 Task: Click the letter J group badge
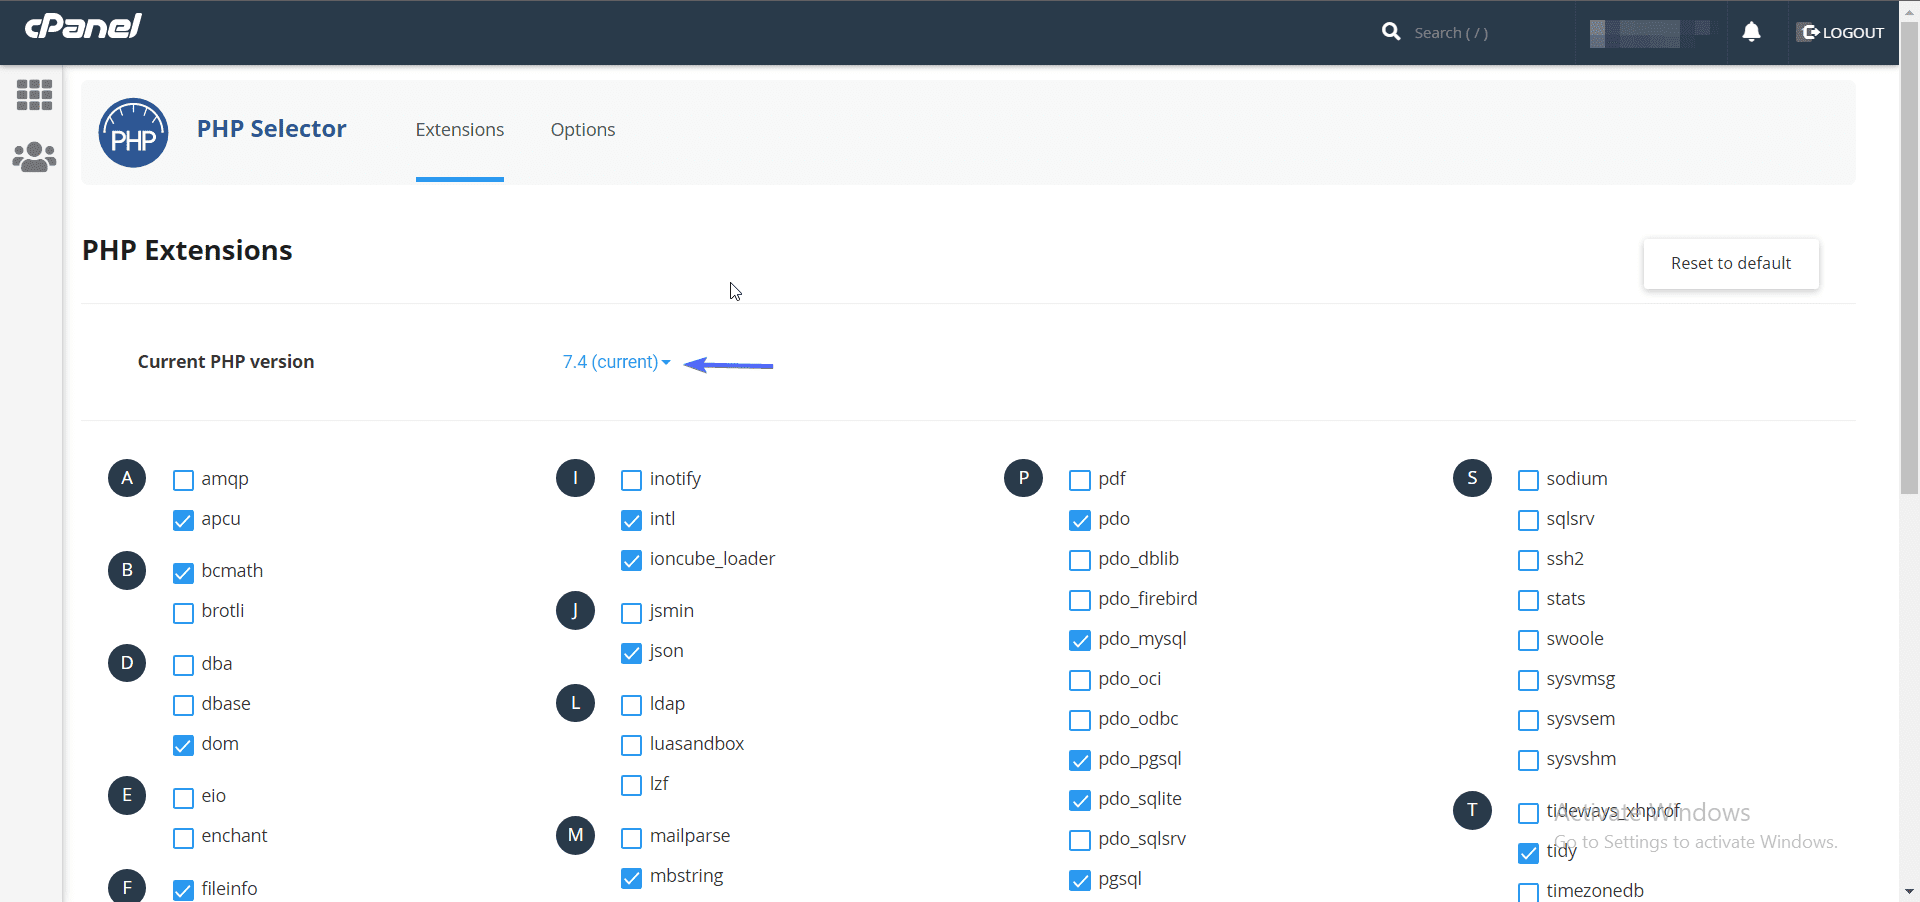pyautogui.click(x=575, y=610)
